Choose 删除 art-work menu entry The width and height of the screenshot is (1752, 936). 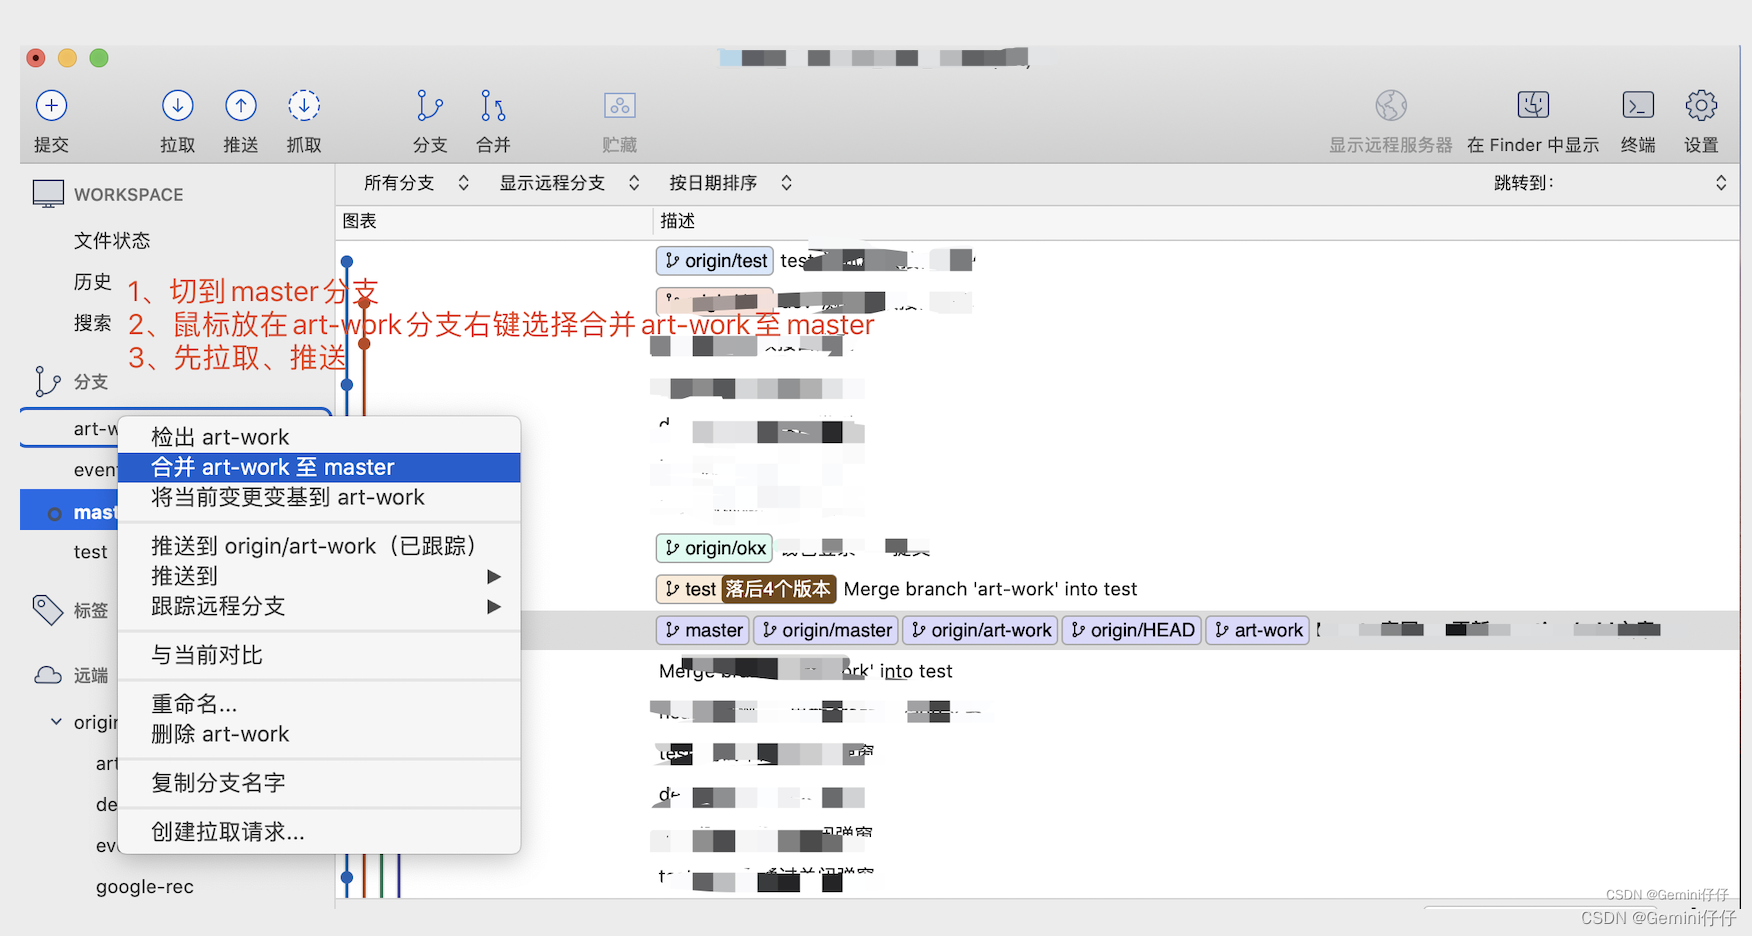pyautogui.click(x=319, y=734)
